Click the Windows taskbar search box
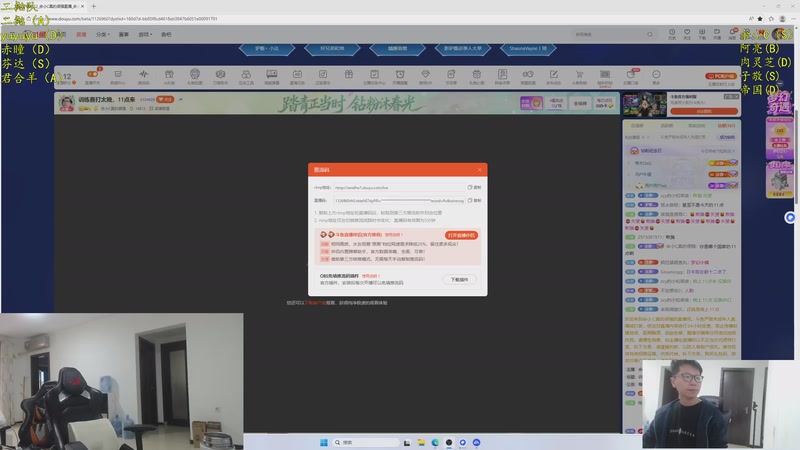This screenshot has width=800, height=450. point(366,442)
